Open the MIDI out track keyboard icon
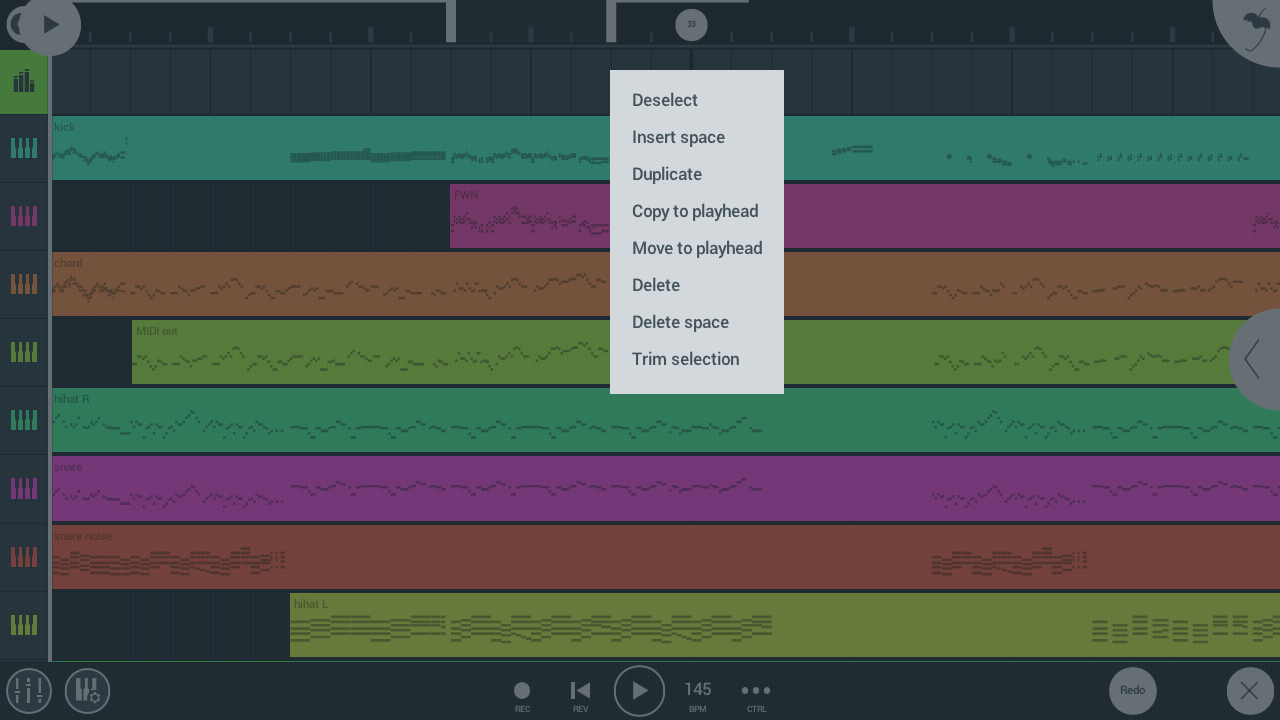The width and height of the screenshot is (1280, 720). point(24,352)
